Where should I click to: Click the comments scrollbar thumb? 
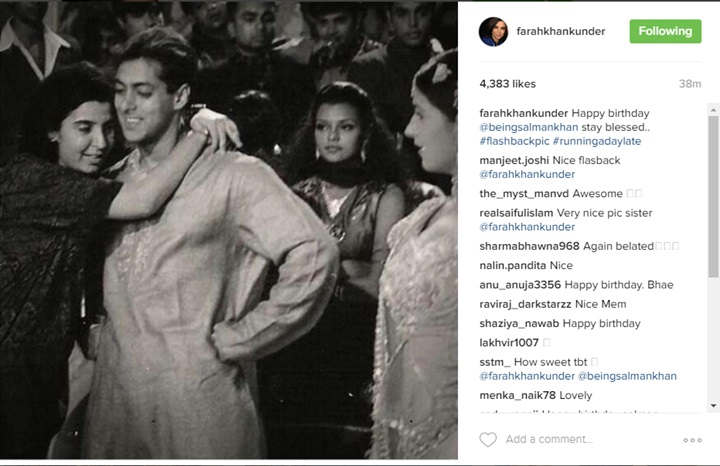[713, 197]
